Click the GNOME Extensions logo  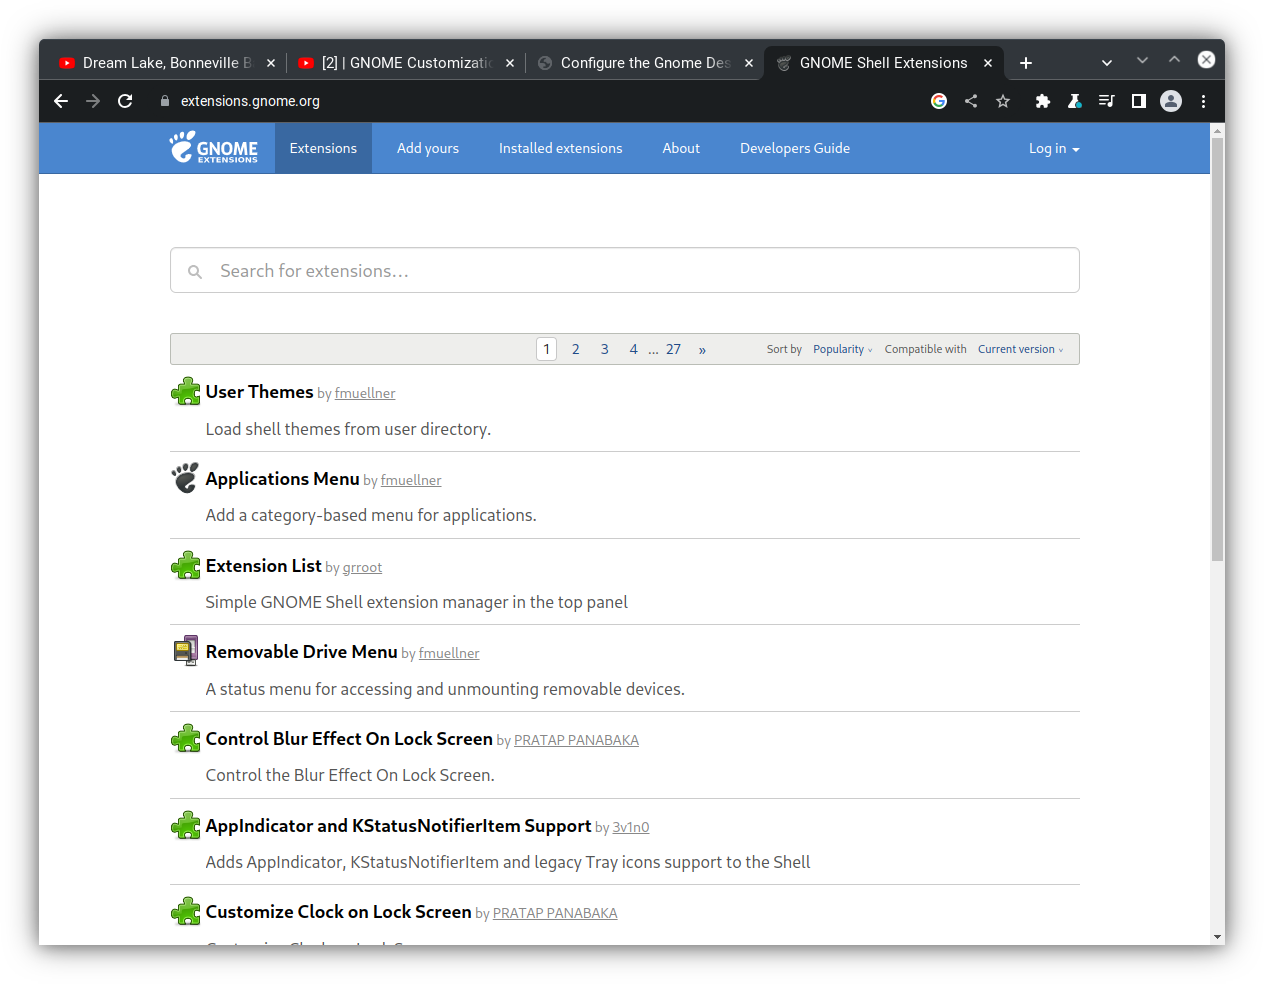(x=214, y=148)
